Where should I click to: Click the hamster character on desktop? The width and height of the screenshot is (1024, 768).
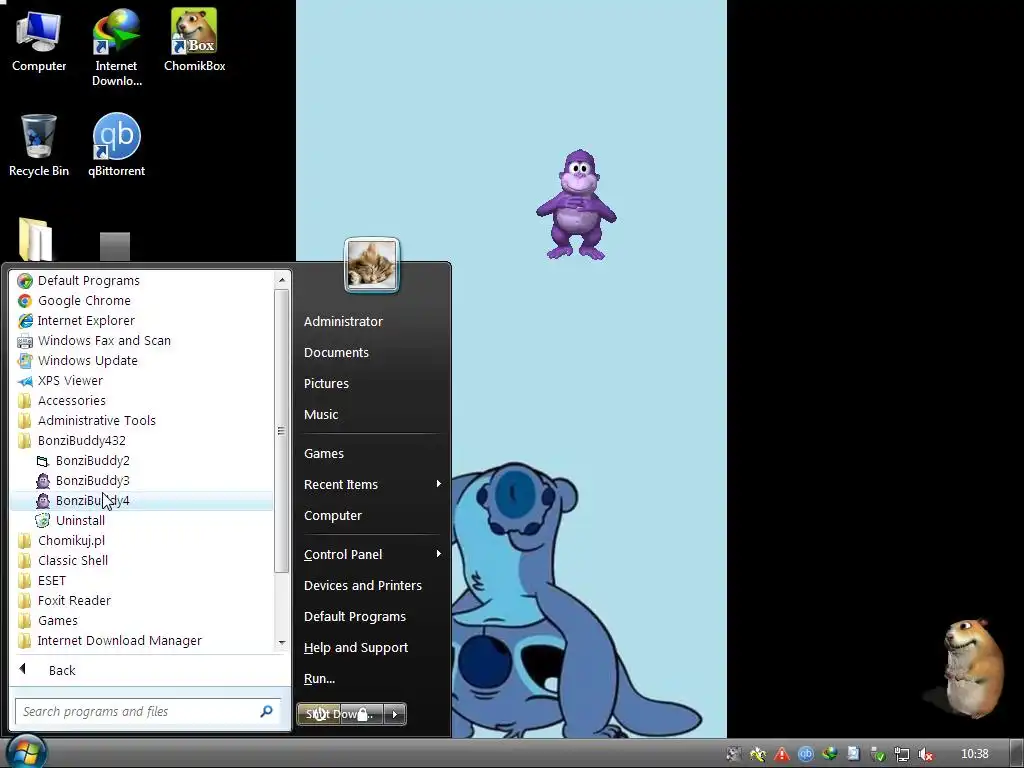(972, 667)
